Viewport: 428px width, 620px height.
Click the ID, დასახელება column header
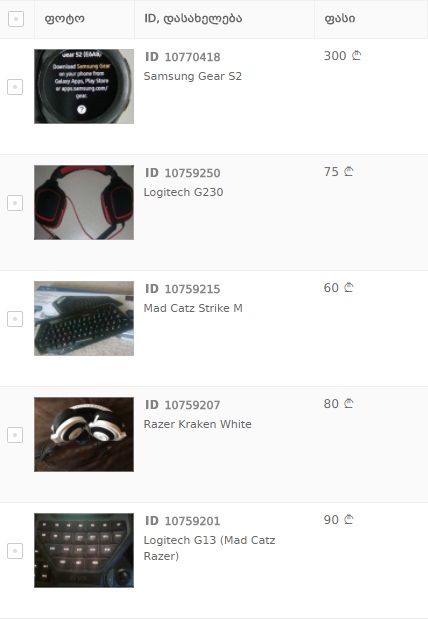tap(193, 19)
